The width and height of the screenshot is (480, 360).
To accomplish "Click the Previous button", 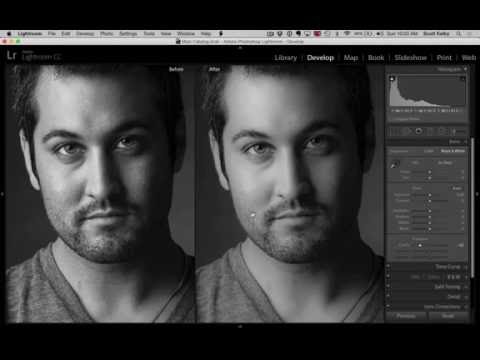I will [406, 316].
